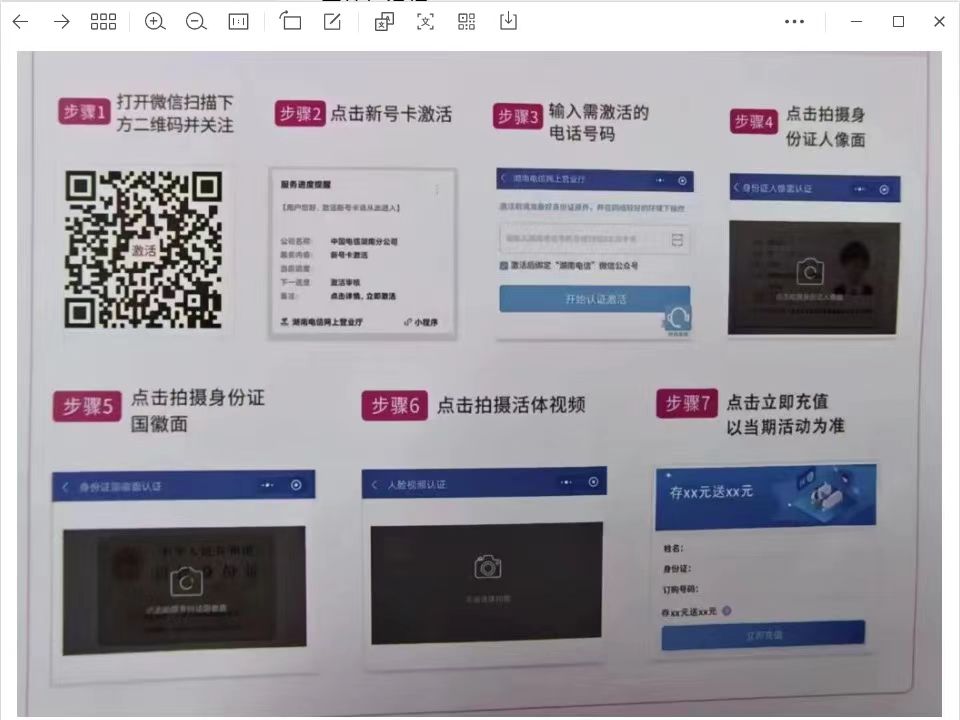Open the three-dot more options menu
Image resolution: width=960 pixels, height=720 pixels.
795,21
